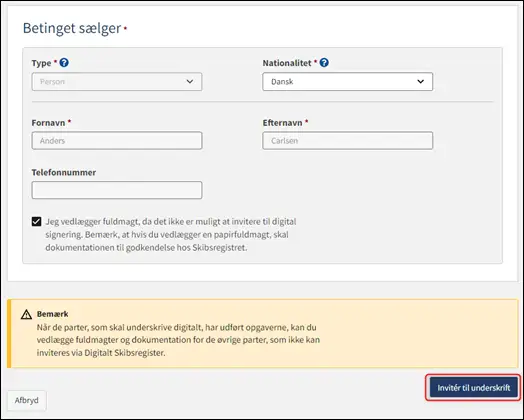Click the Afbryd cancel button
The height and width of the screenshot is (420, 524).
coord(27,400)
